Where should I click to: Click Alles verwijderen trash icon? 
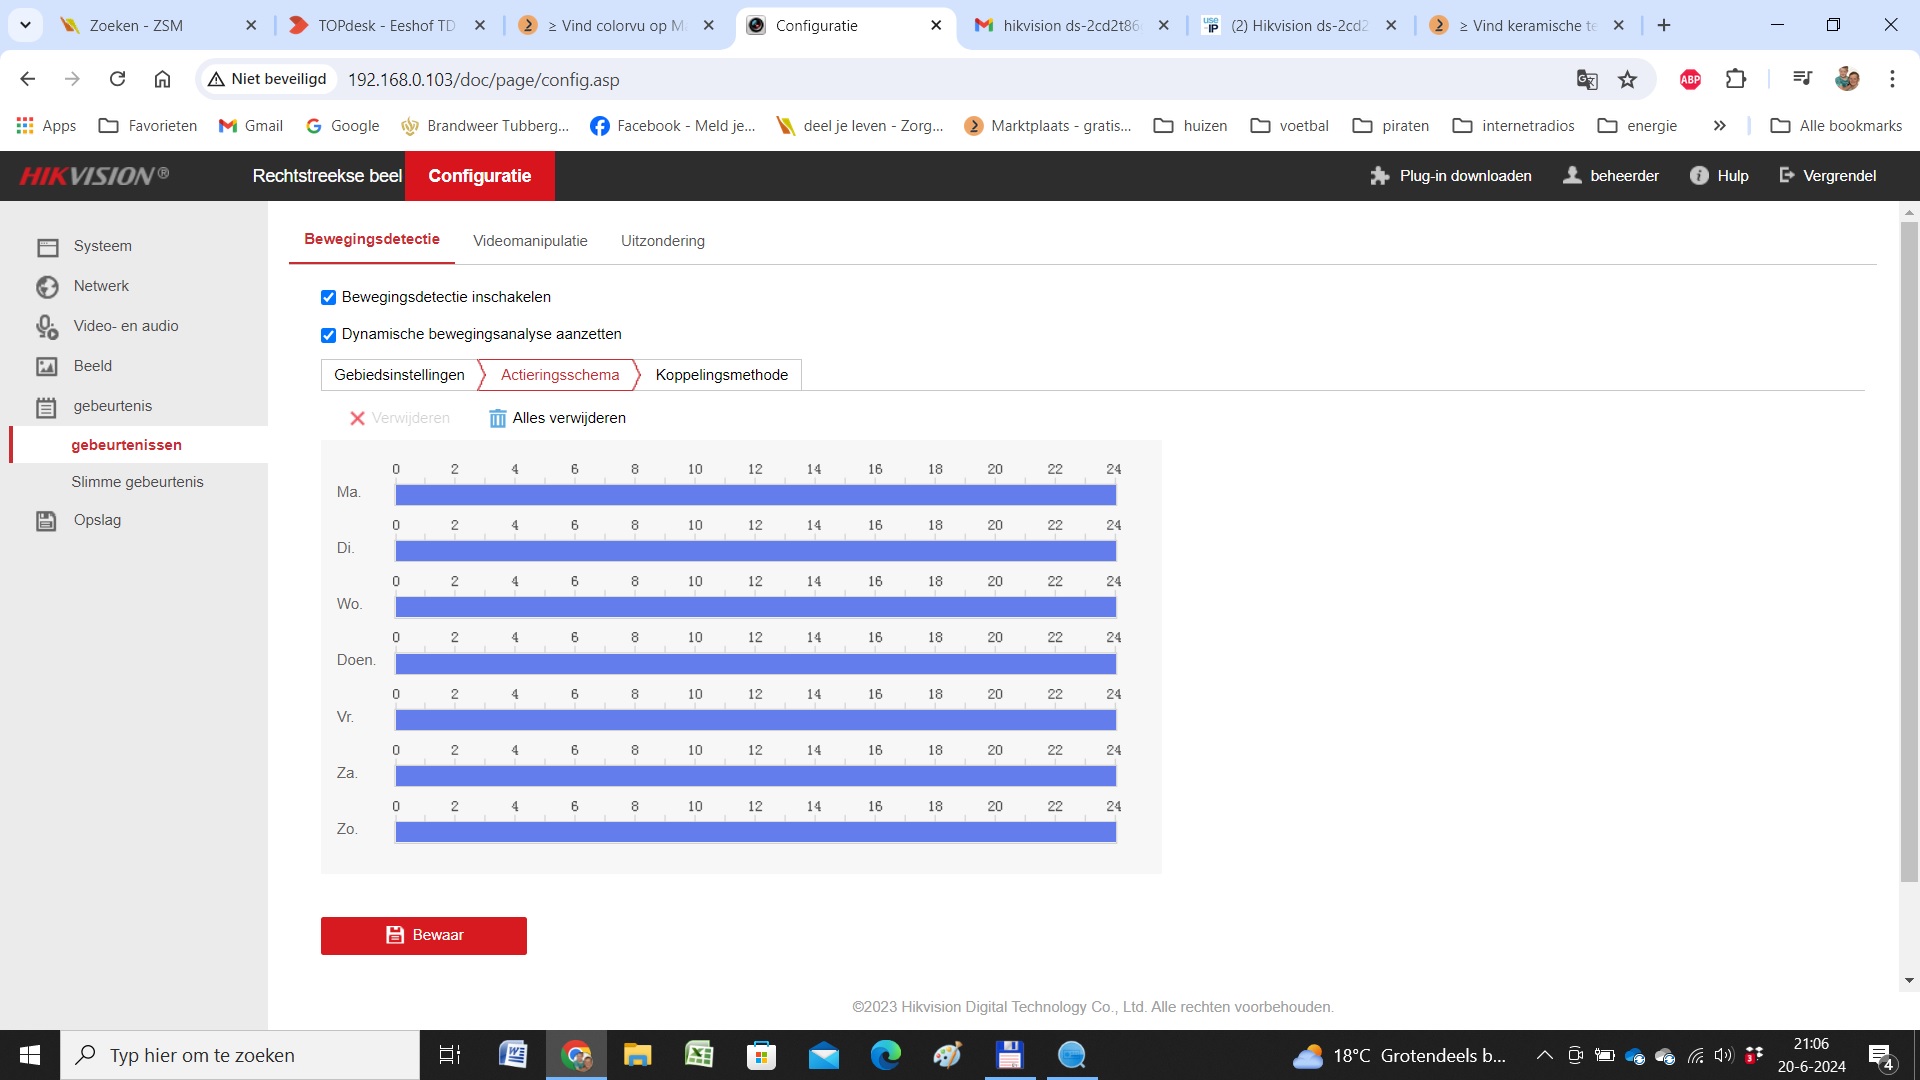point(497,419)
